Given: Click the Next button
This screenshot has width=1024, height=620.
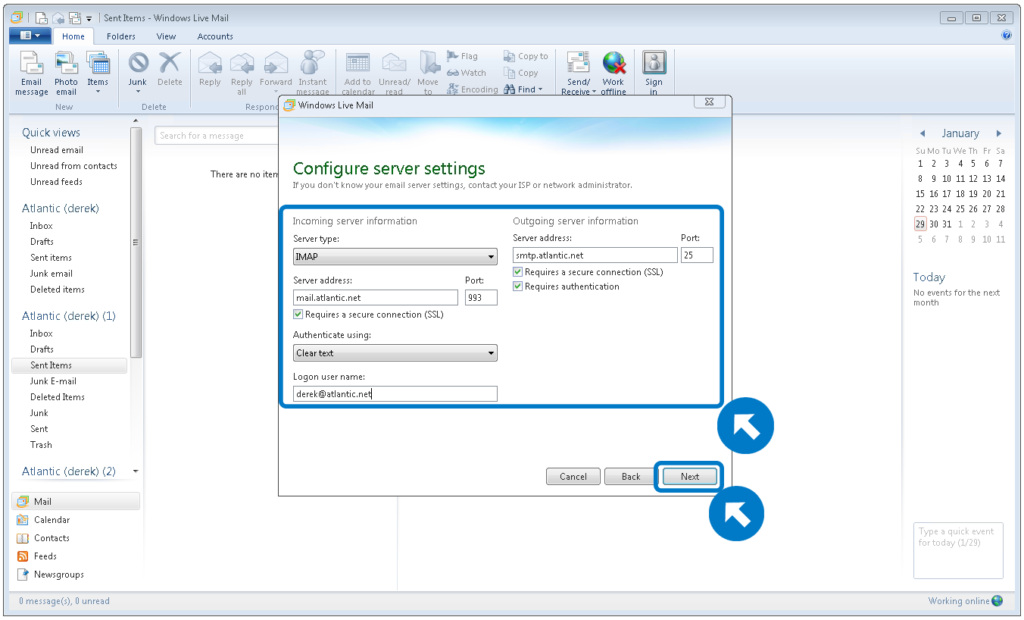Looking at the screenshot, I should pyautogui.click(x=688, y=476).
